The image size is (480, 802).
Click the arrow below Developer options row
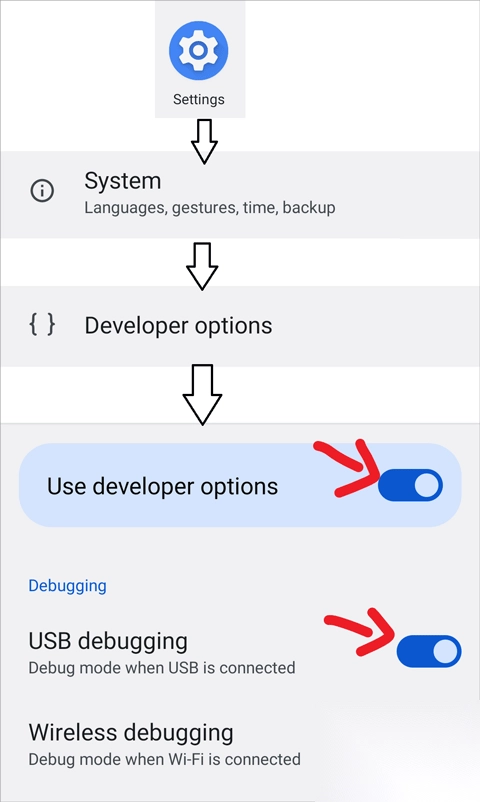[x=202, y=395]
